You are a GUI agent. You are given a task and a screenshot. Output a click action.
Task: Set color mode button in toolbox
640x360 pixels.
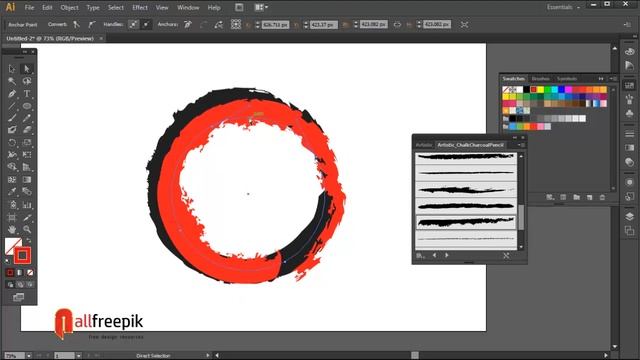click(x=10, y=272)
